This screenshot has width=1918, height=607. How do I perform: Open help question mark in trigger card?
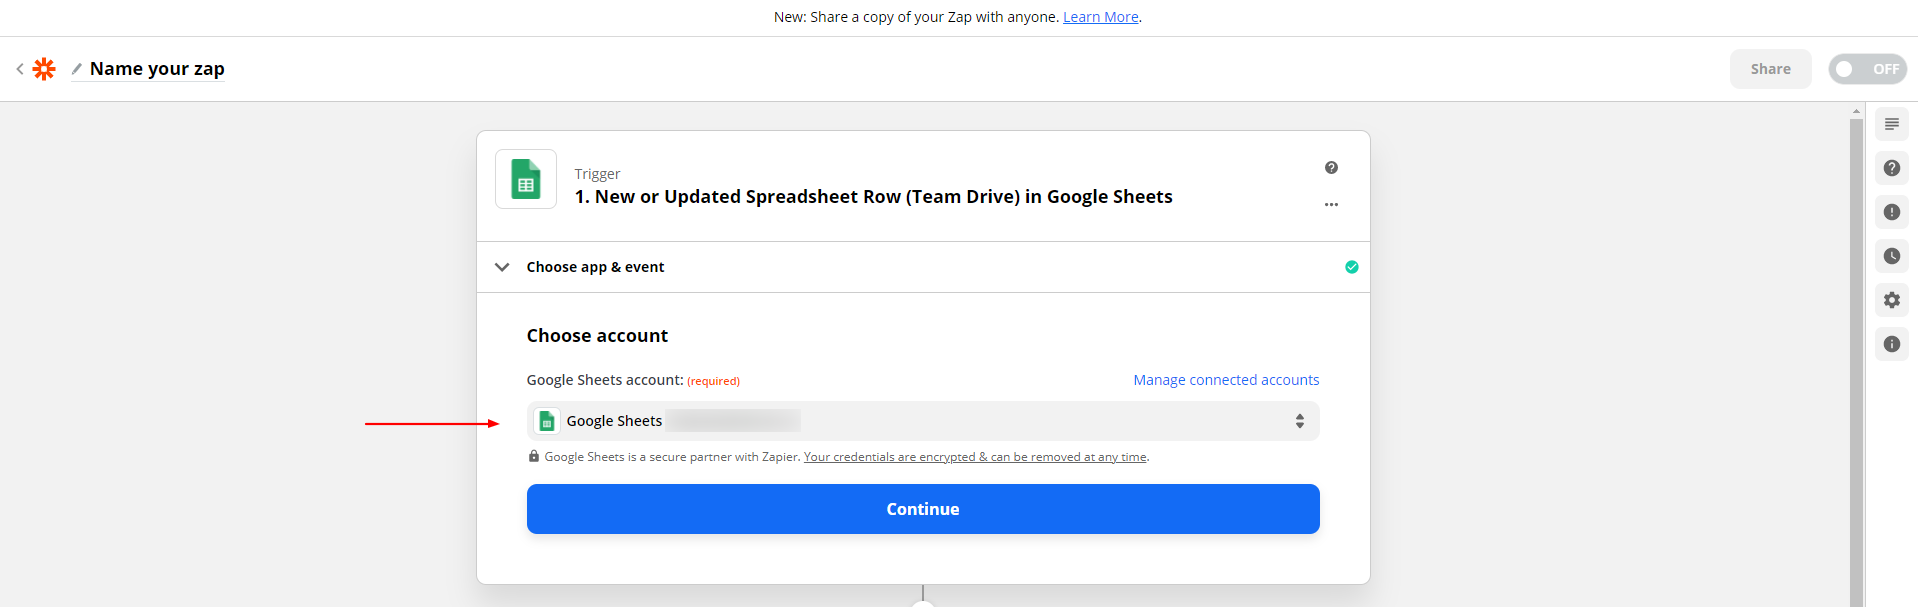(1331, 168)
